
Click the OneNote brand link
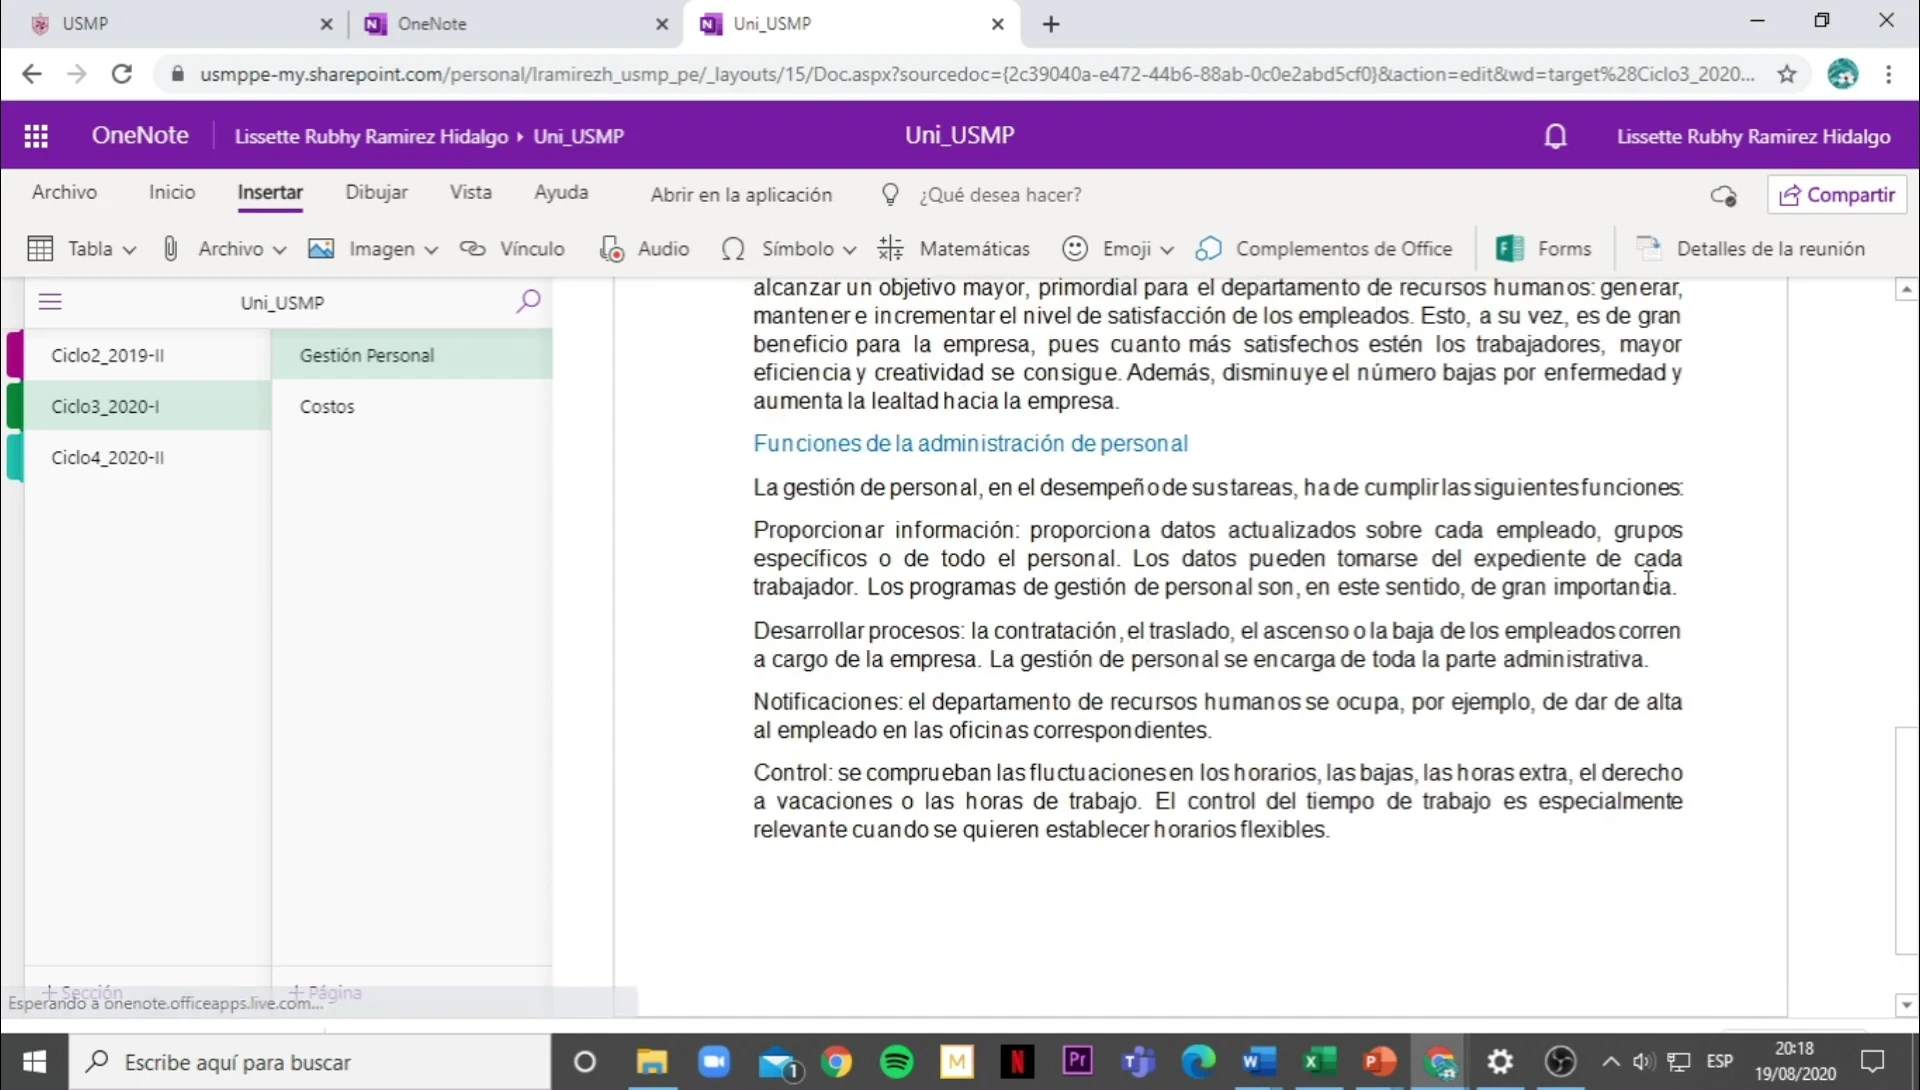pyautogui.click(x=140, y=136)
